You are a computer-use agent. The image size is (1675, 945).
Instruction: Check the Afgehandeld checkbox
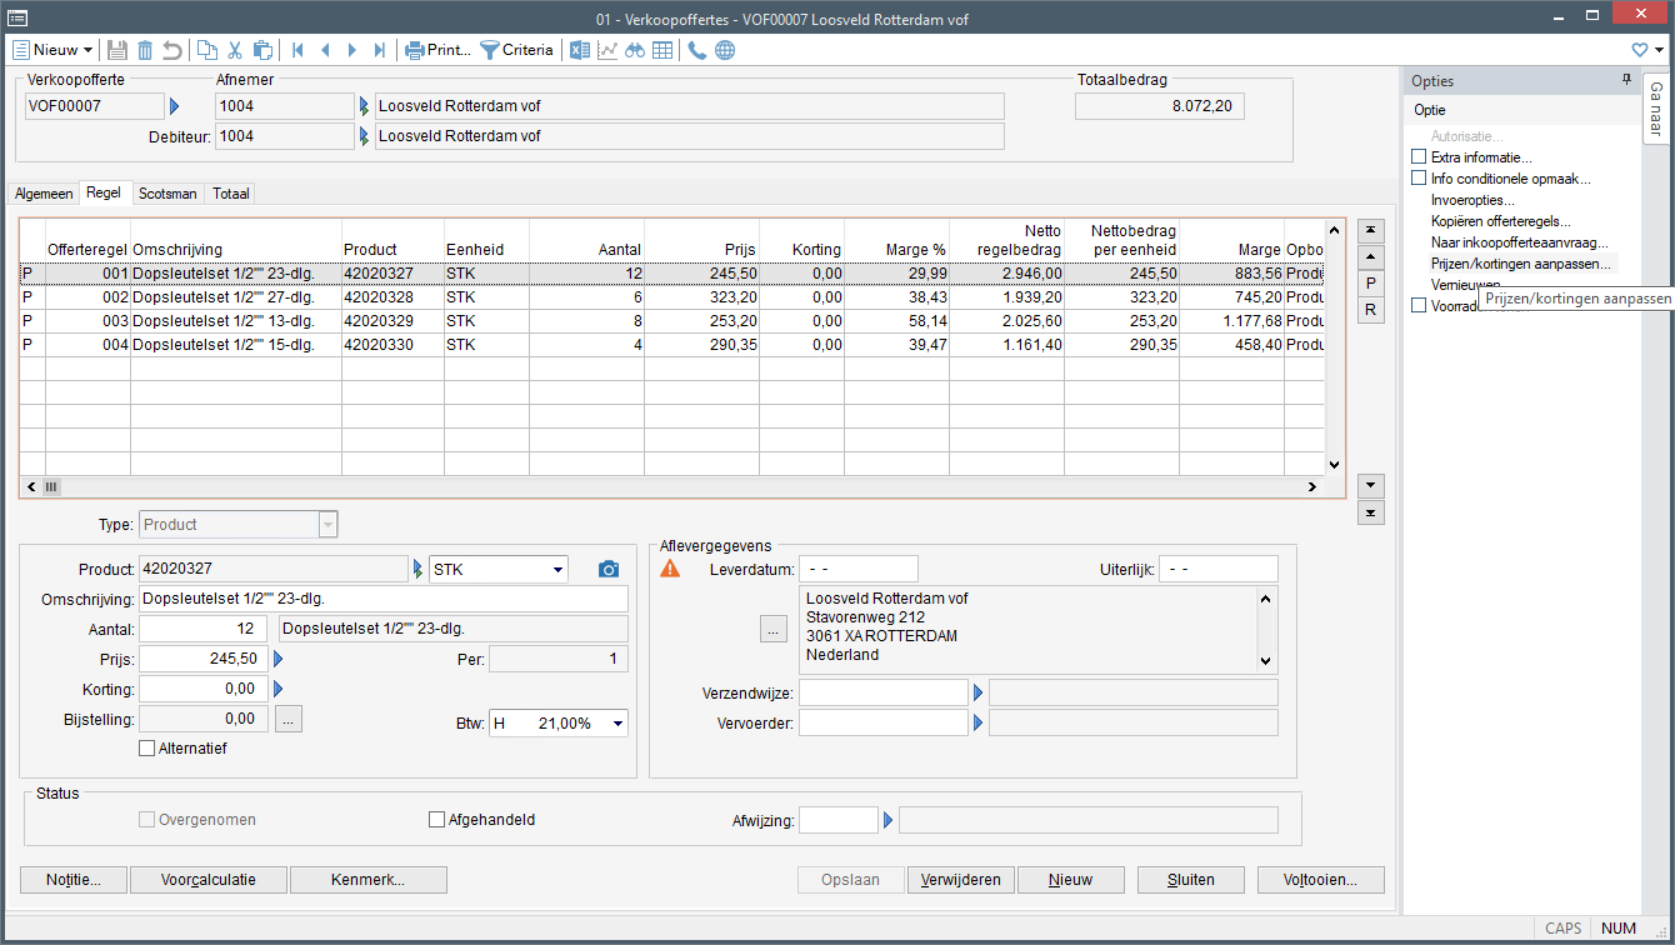coord(437,820)
